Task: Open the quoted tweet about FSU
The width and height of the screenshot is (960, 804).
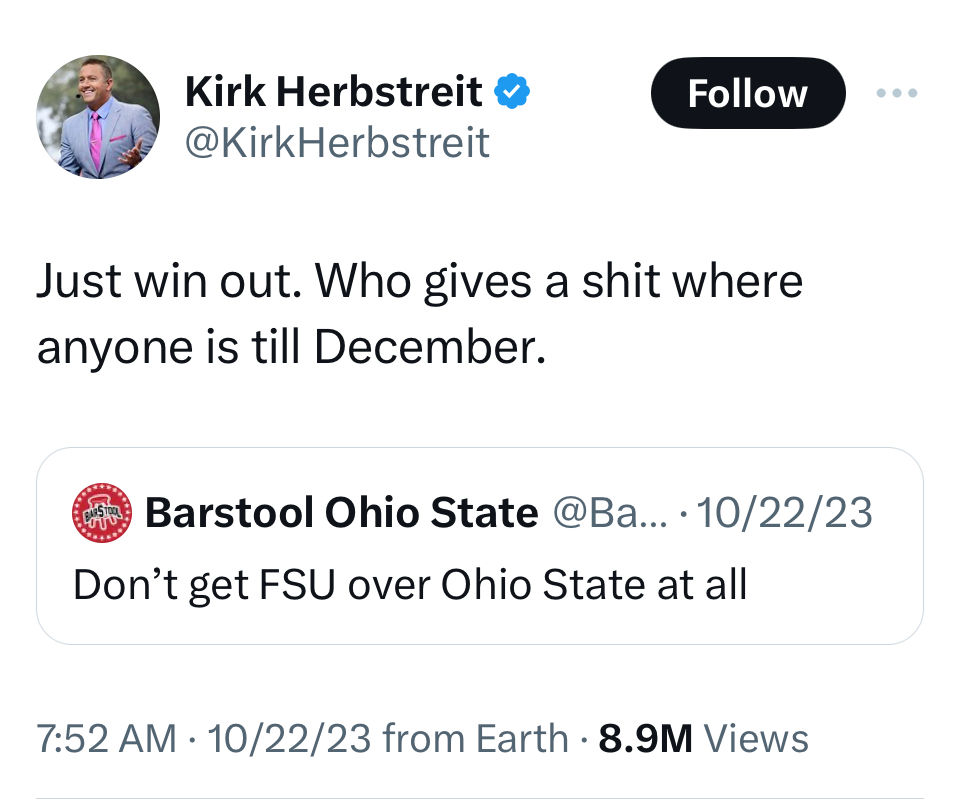Action: tap(410, 584)
